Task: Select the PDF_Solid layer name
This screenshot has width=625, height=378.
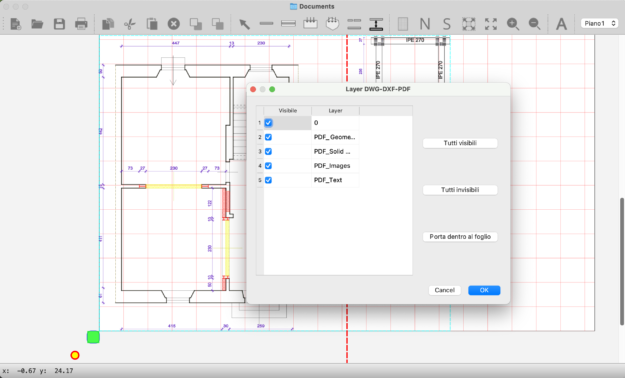Action: 335,152
